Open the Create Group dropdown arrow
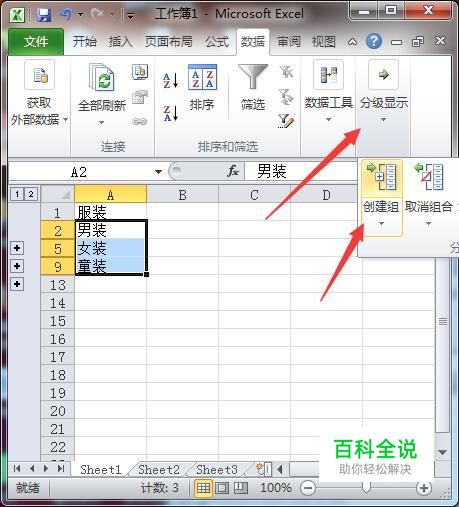Viewport: 459px width, 507px height. tap(382, 224)
